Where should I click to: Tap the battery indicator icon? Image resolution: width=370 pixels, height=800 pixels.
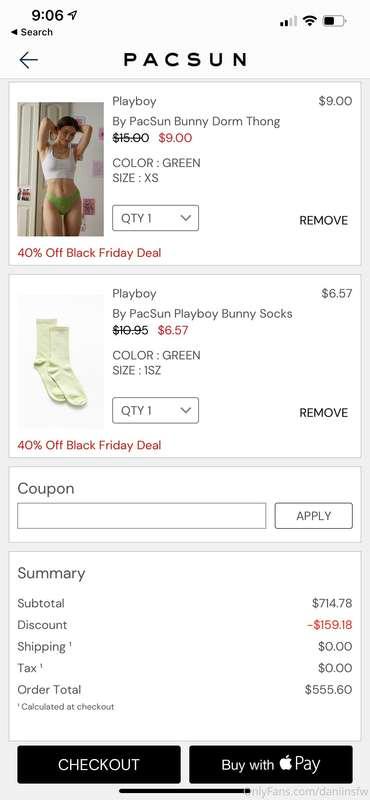(334, 21)
